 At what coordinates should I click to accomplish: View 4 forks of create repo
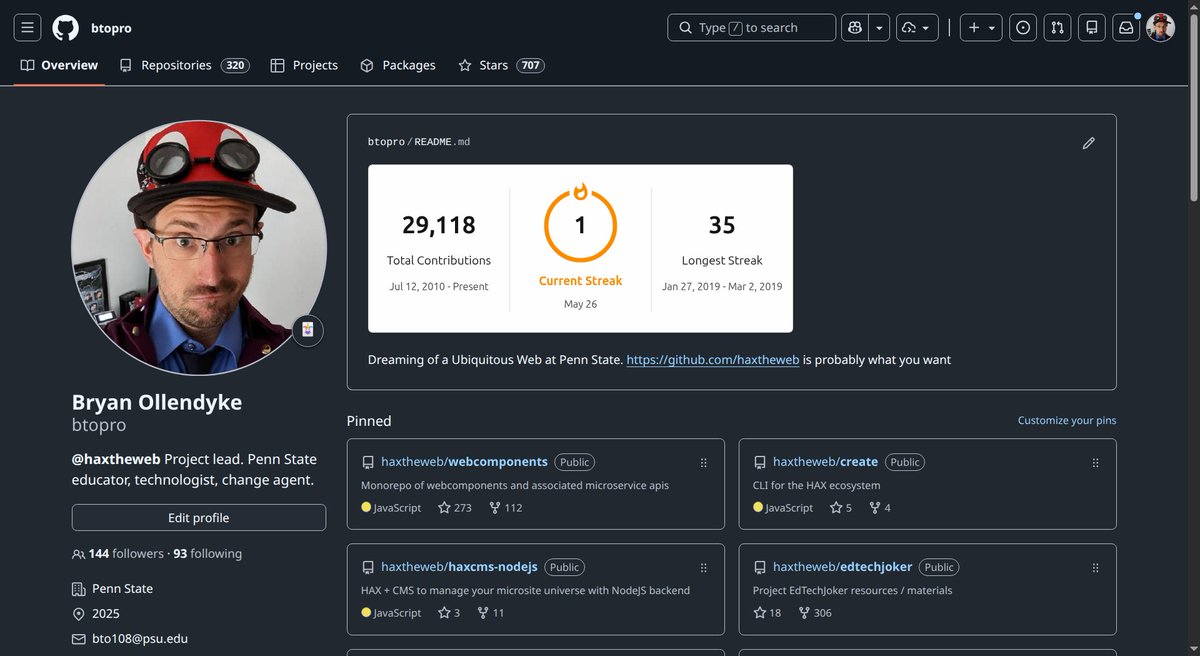coord(880,508)
